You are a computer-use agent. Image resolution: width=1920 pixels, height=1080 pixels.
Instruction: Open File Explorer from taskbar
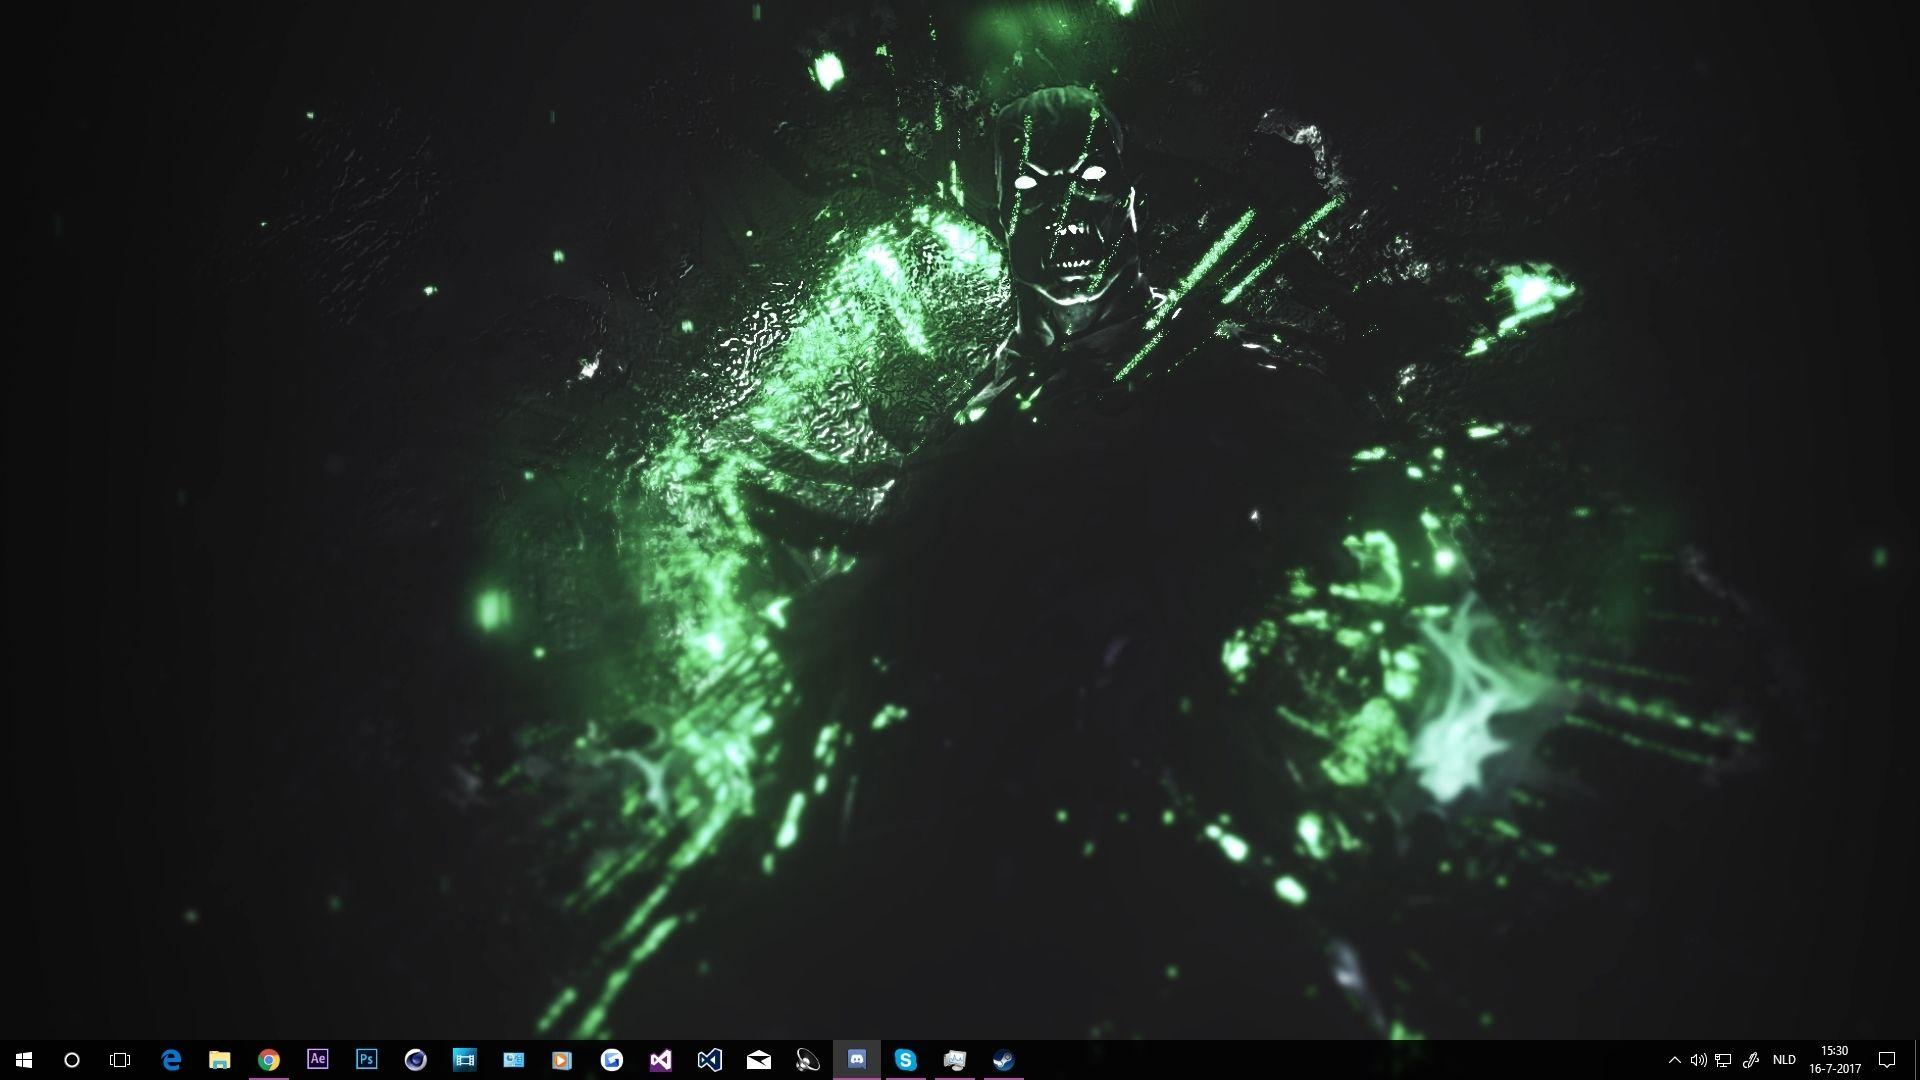[x=220, y=1060]
